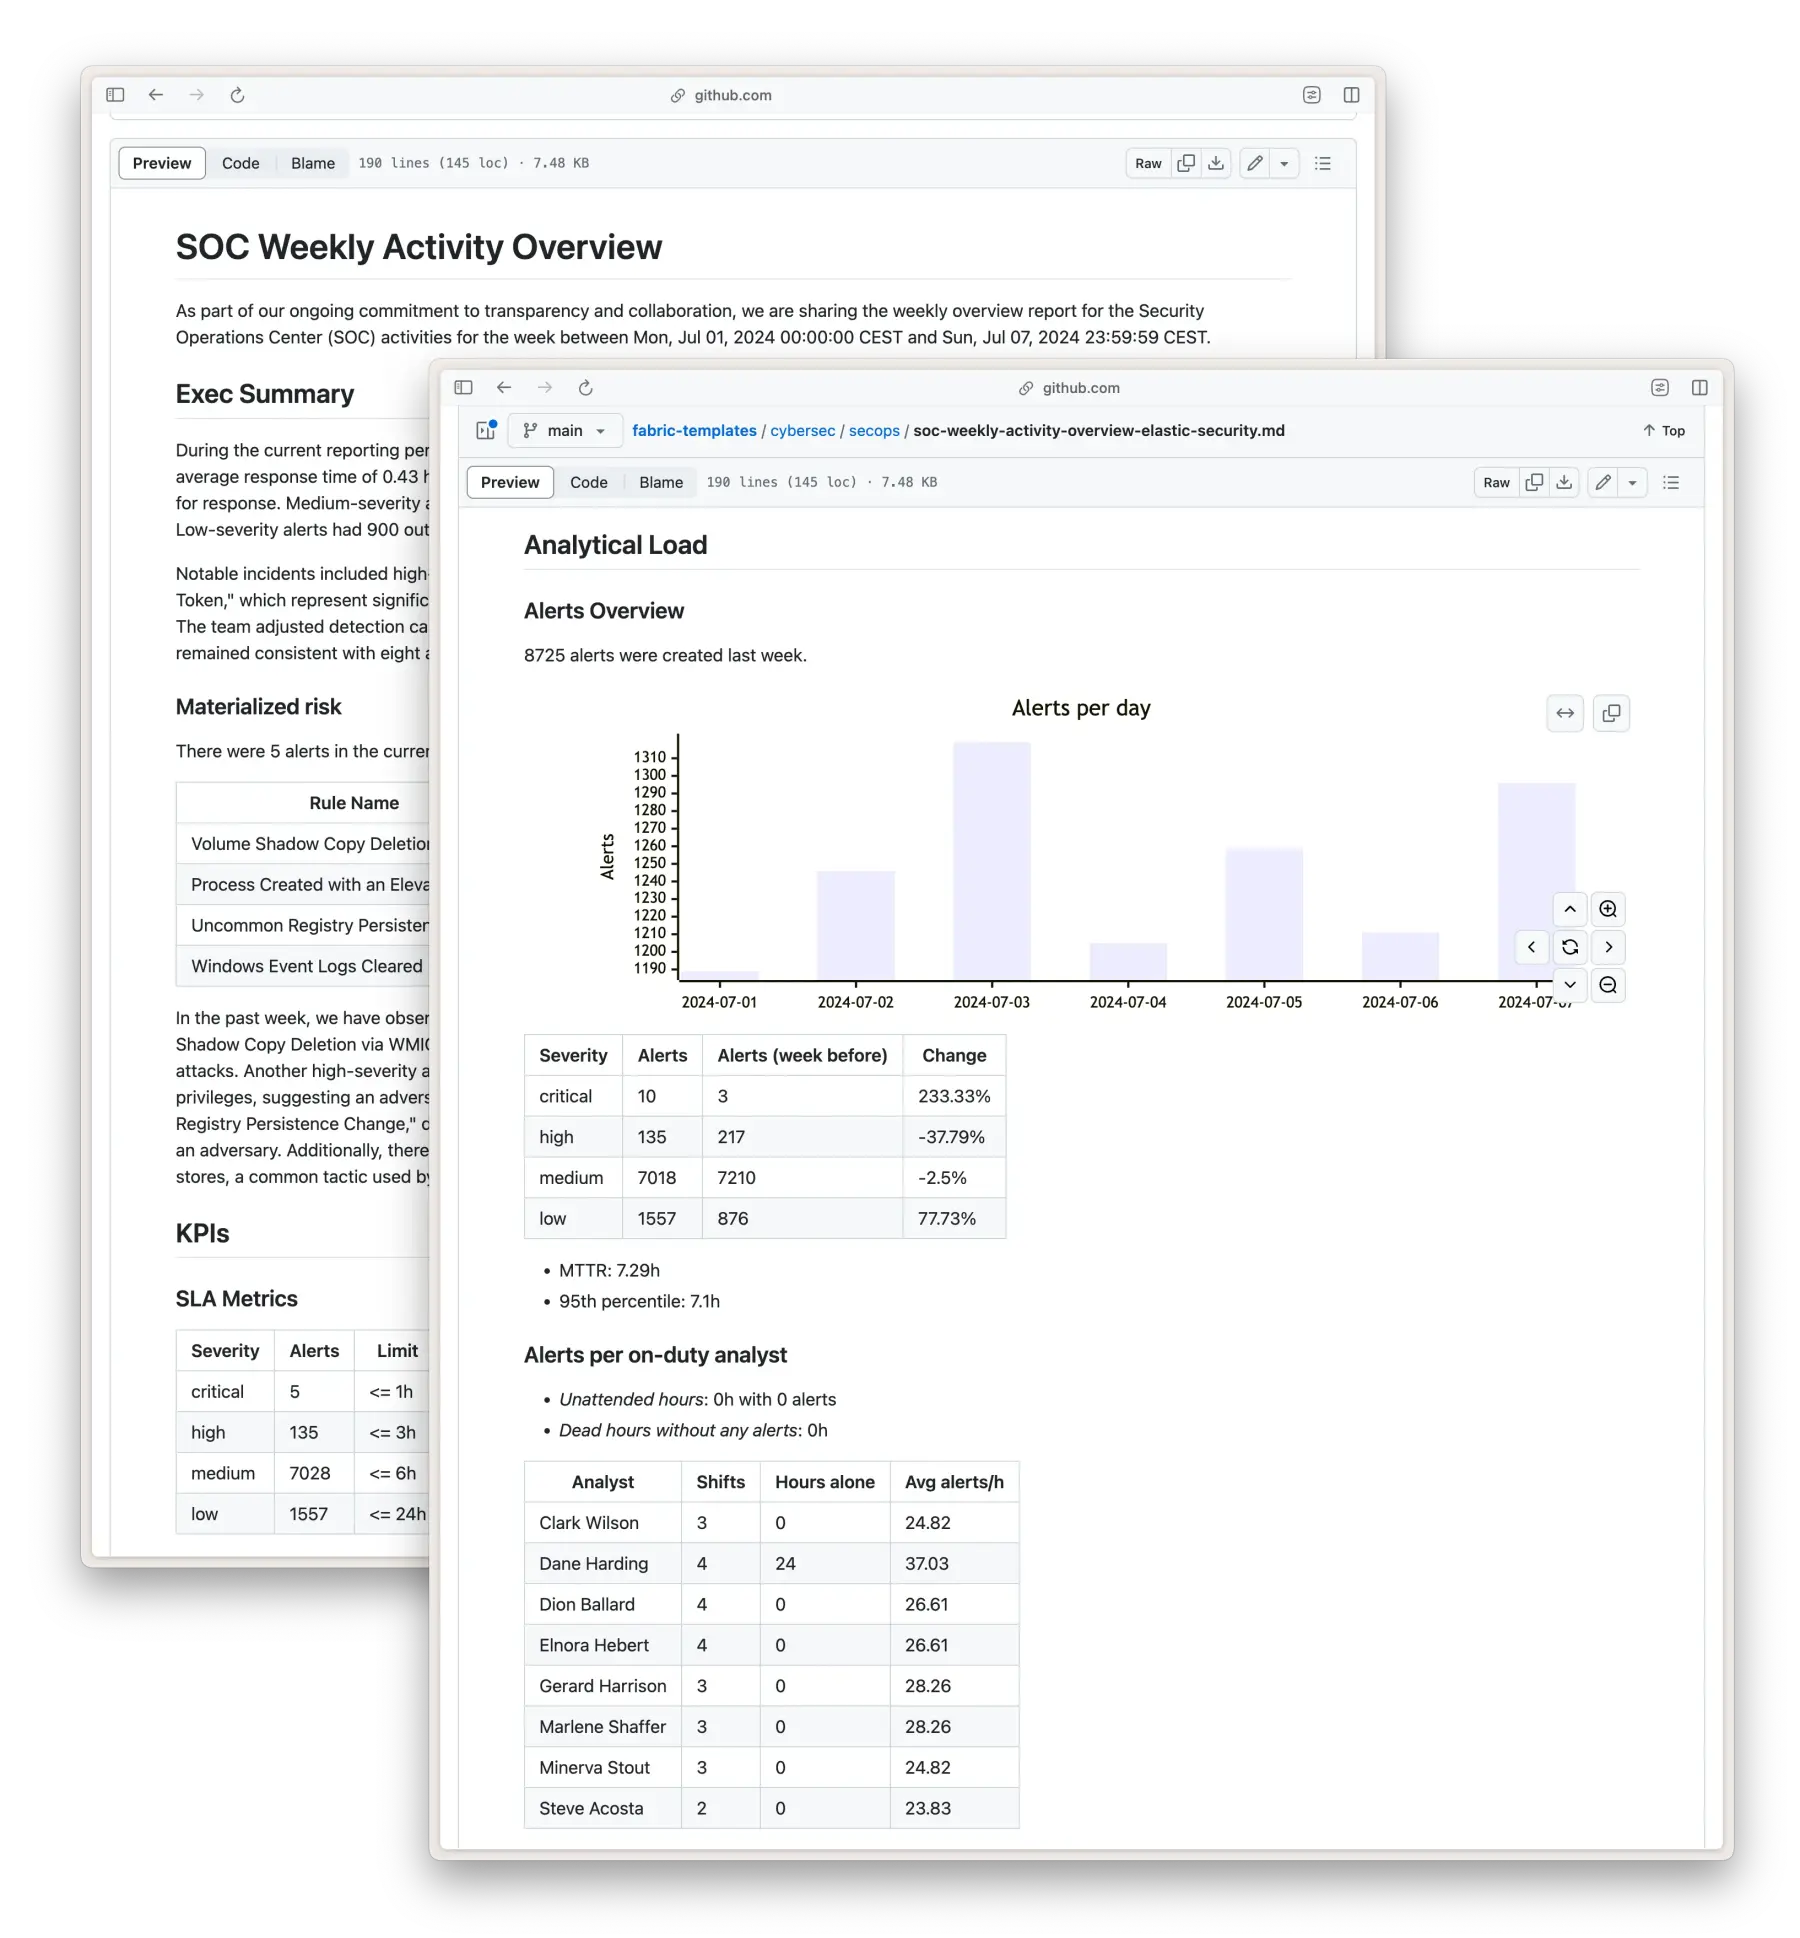Open the edit options caret next to pencil

tap(1633, 482)
